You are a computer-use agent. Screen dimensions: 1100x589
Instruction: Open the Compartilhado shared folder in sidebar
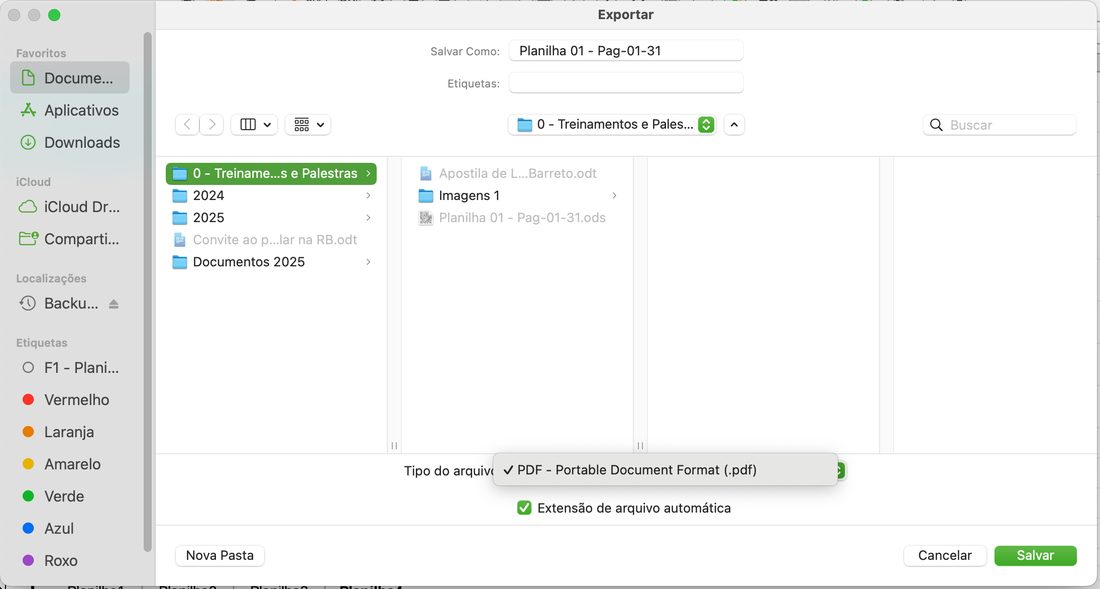coord(69,239)
